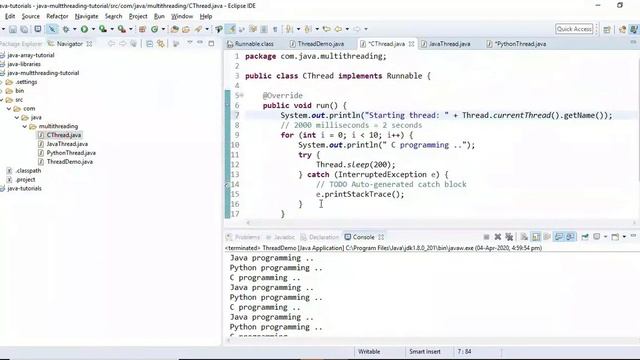Click the Quick Access field
Viewport: 640px width, 360px height.
[574, 29]
